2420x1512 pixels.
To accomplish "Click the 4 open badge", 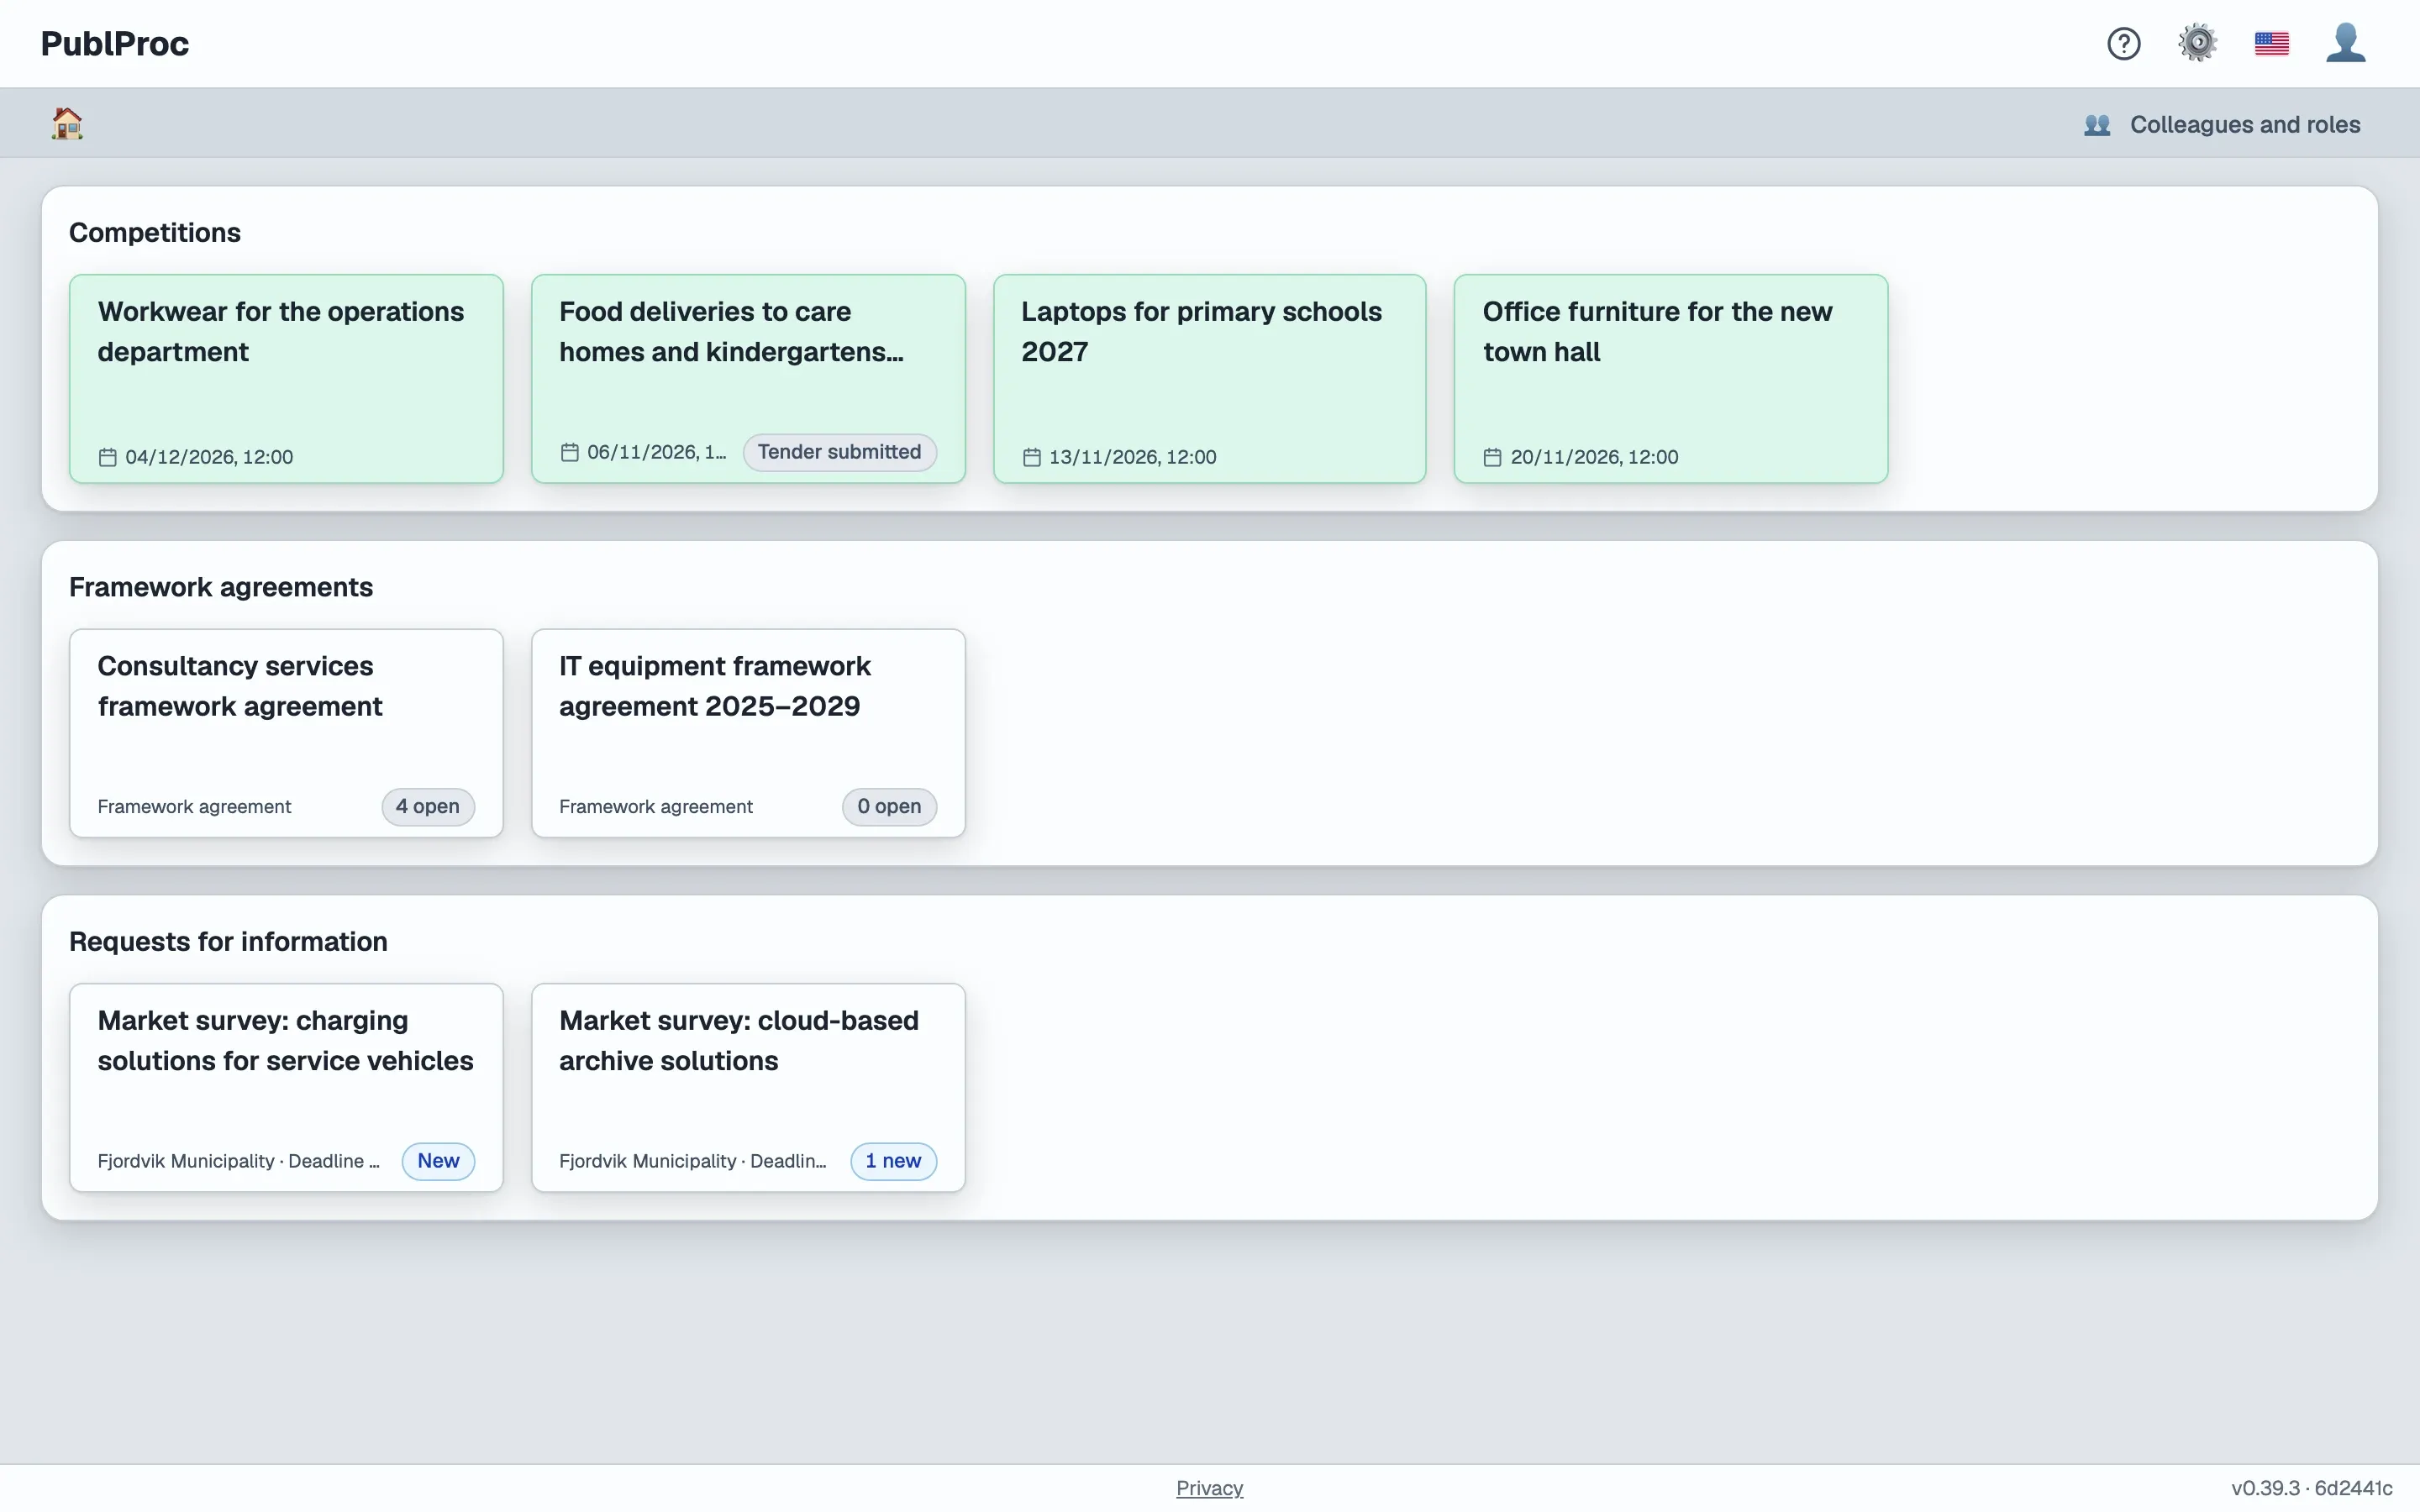I will pos(428,807).
